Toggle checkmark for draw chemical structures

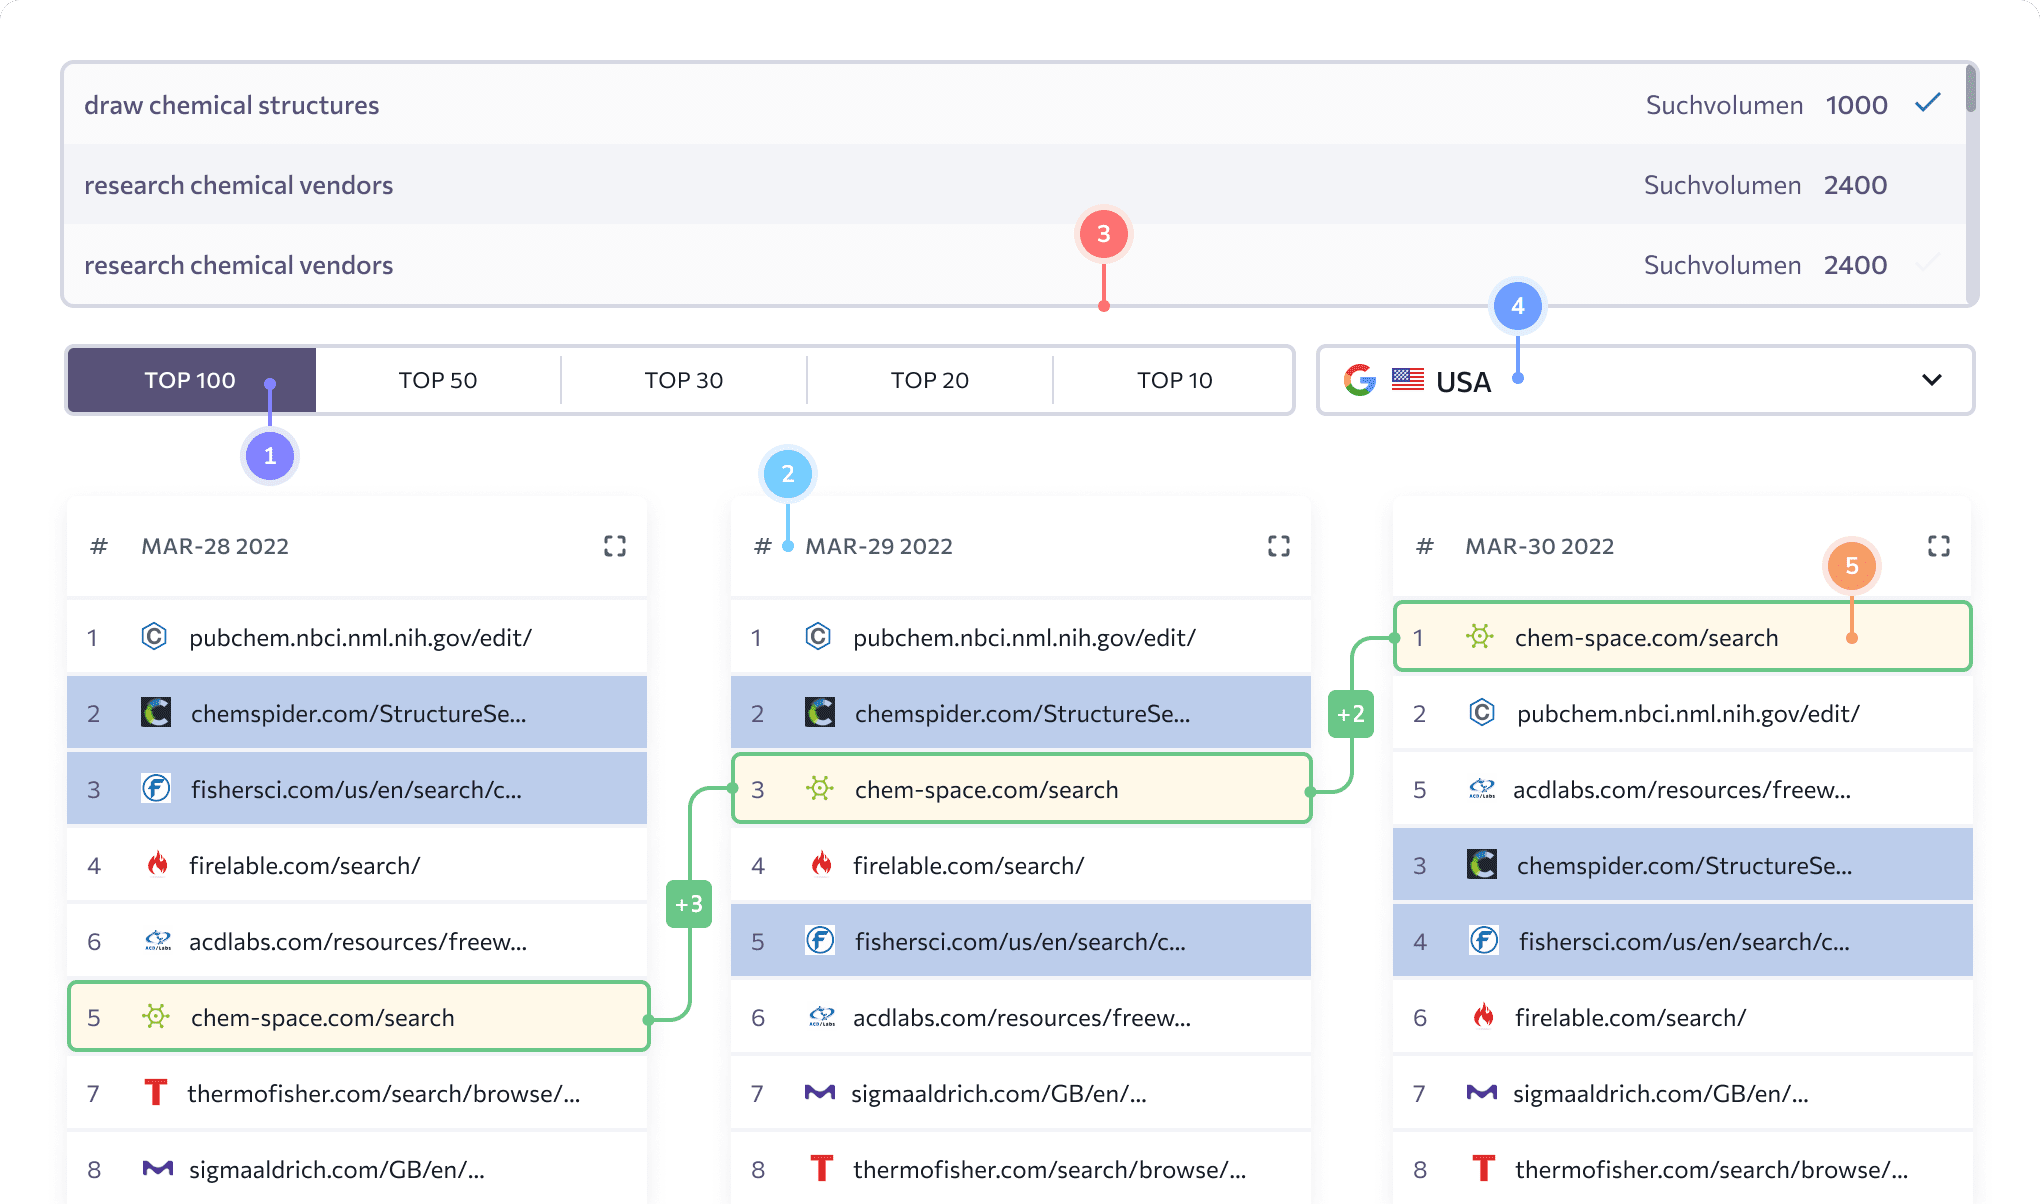(x=1928, y=103)
